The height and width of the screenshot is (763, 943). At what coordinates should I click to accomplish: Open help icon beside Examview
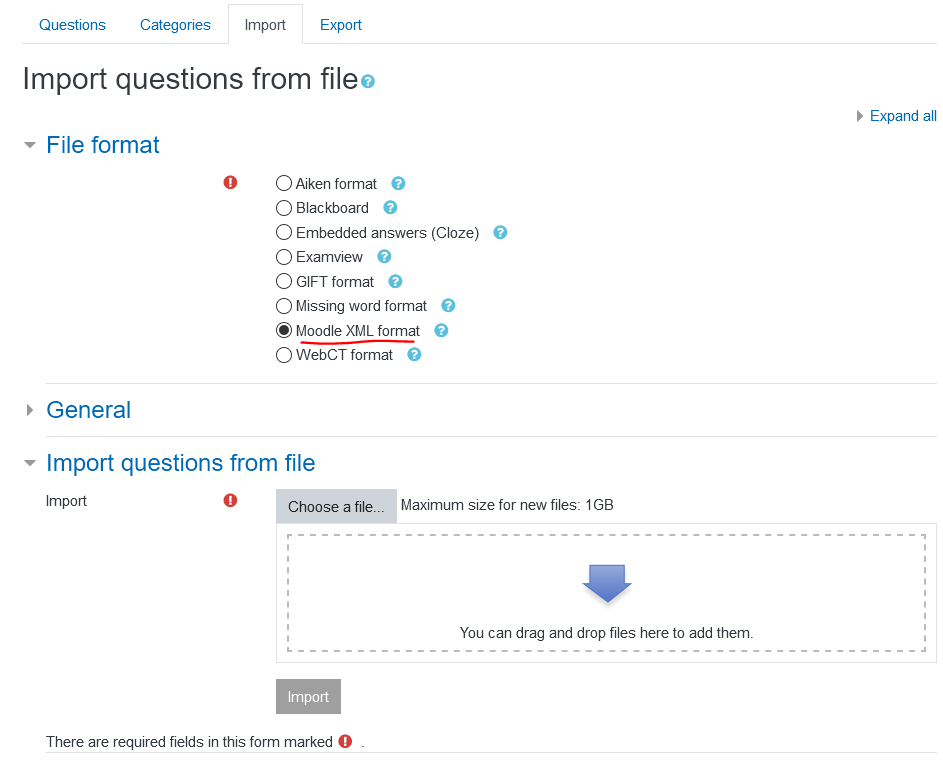pyautogui.click(x=384, y=257)
